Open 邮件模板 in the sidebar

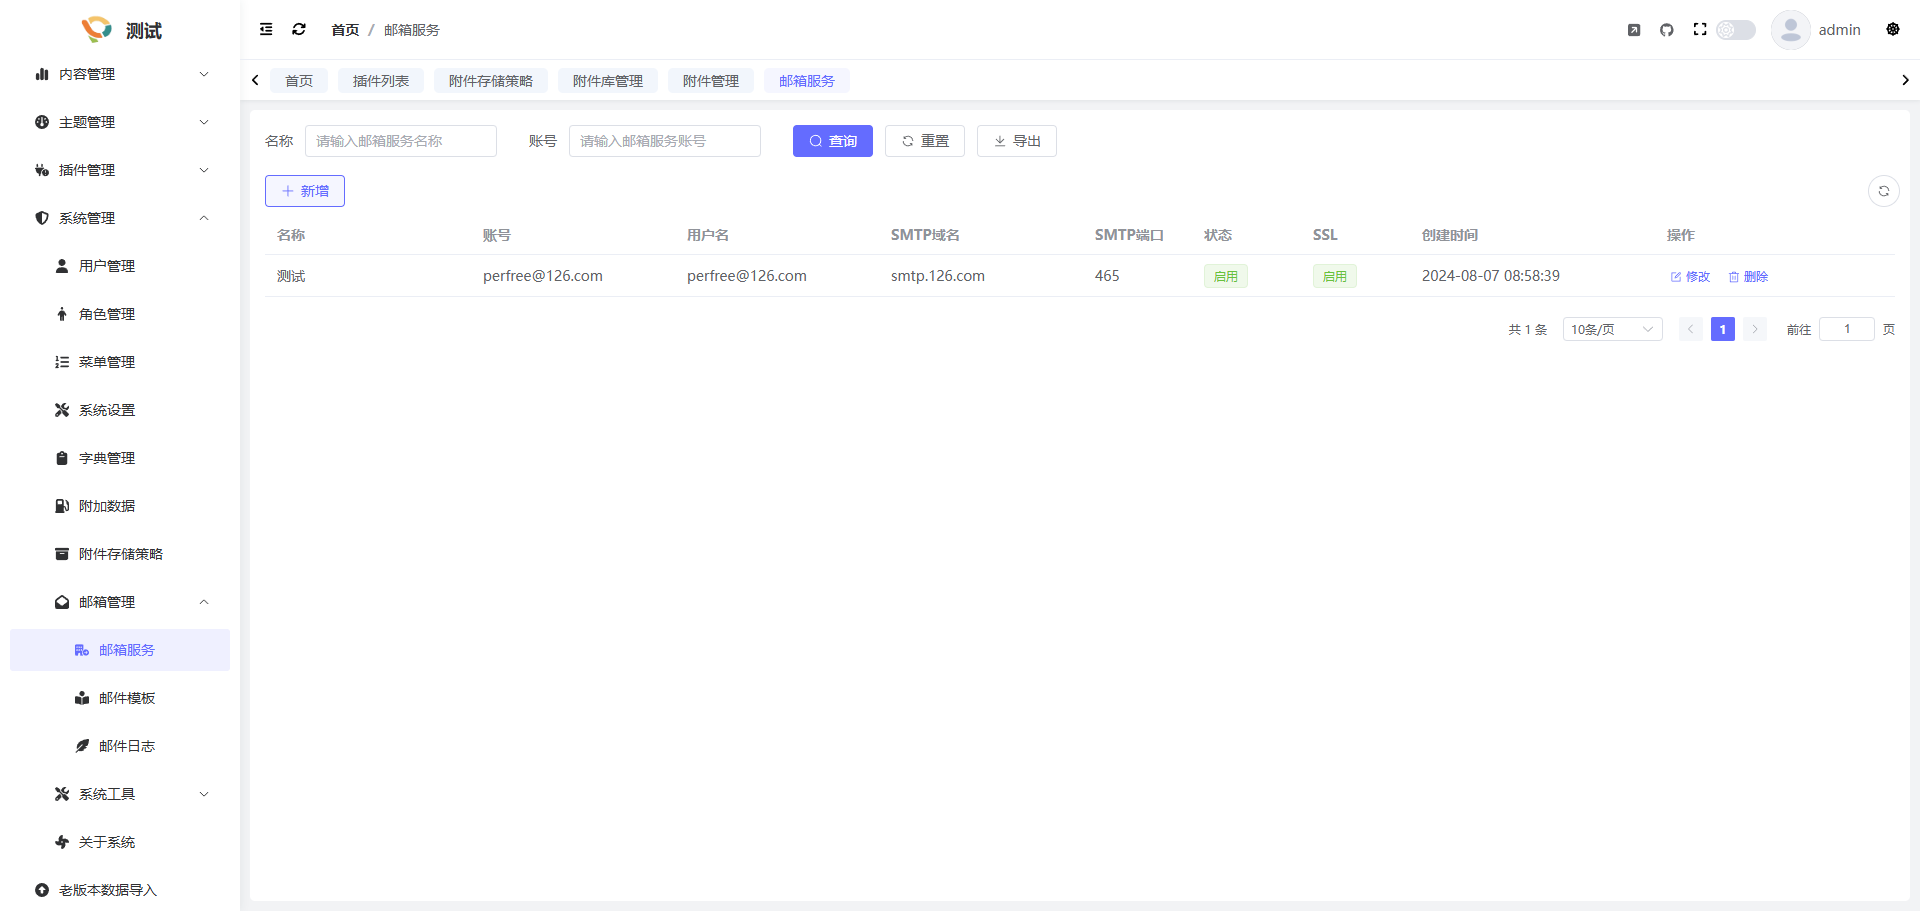point(127,698)
